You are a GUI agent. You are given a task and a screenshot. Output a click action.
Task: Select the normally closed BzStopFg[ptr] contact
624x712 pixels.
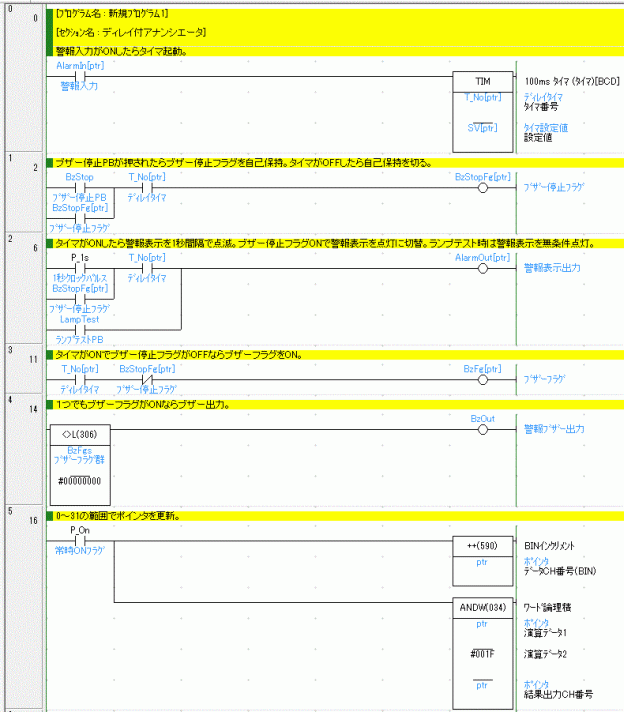tap(147, 380)
